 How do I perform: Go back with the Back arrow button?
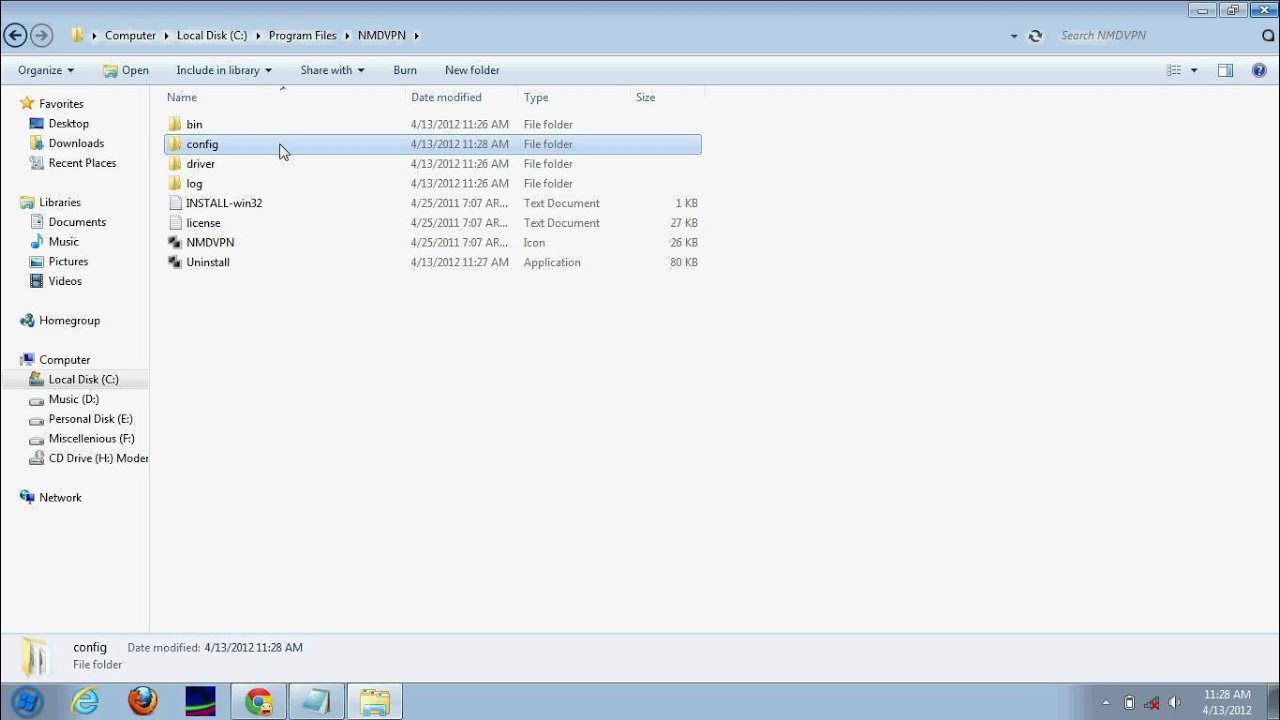pos(15,35)
